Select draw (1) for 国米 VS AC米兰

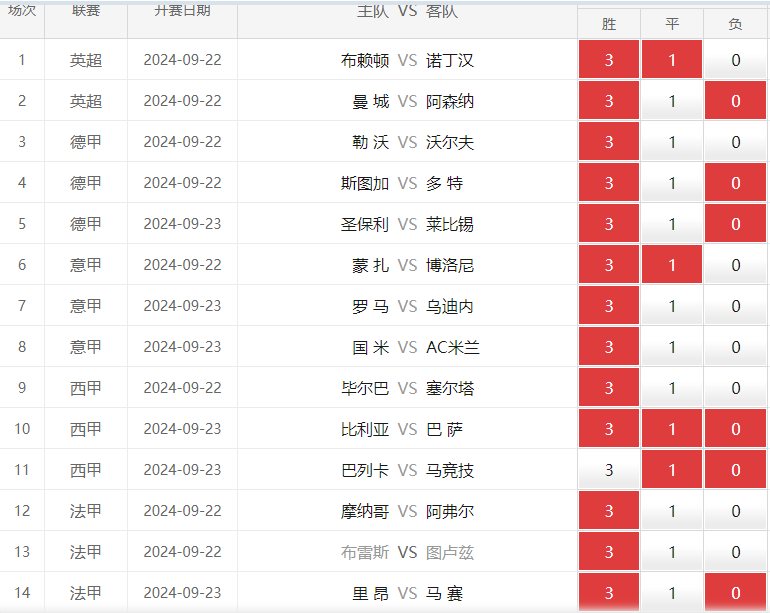coord(672,347)
